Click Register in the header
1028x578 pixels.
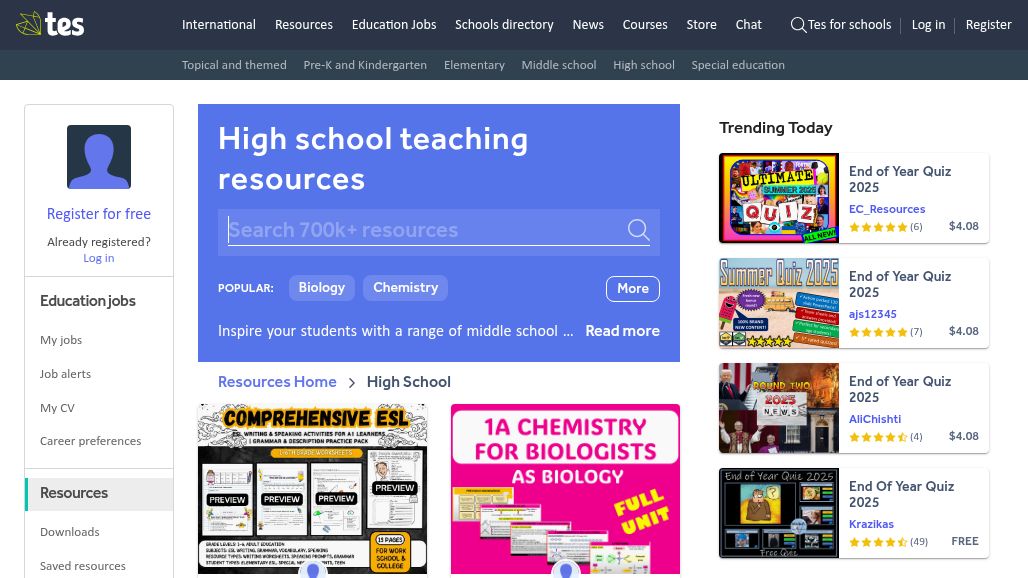(x=989, y=25)
